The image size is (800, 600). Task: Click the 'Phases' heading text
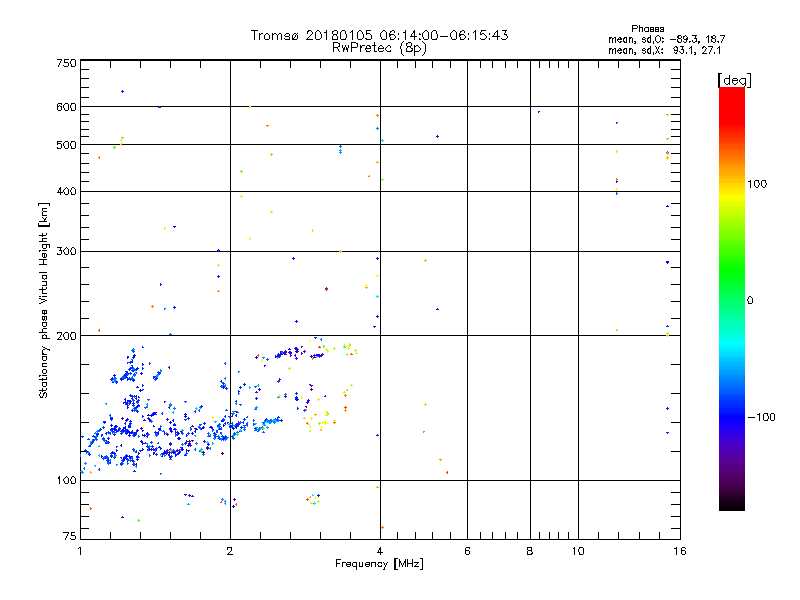pos(647,29)
